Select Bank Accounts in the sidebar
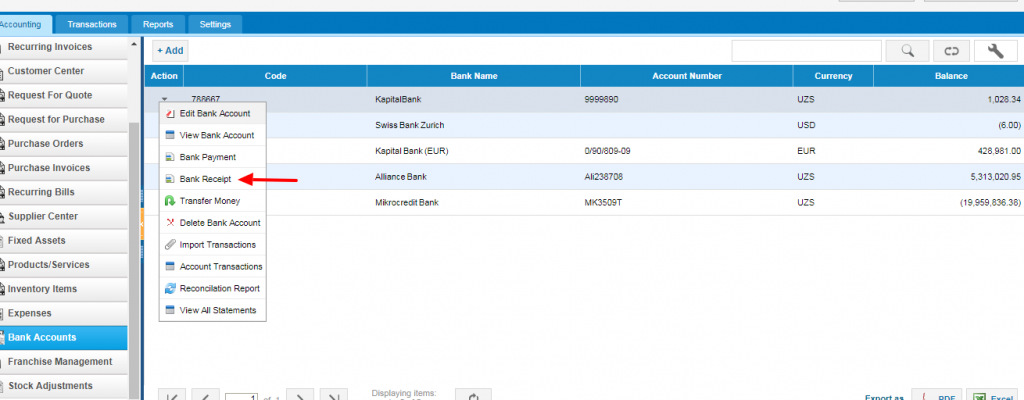The height and width of the screenshot is (400, 1024). click(63, 337)
